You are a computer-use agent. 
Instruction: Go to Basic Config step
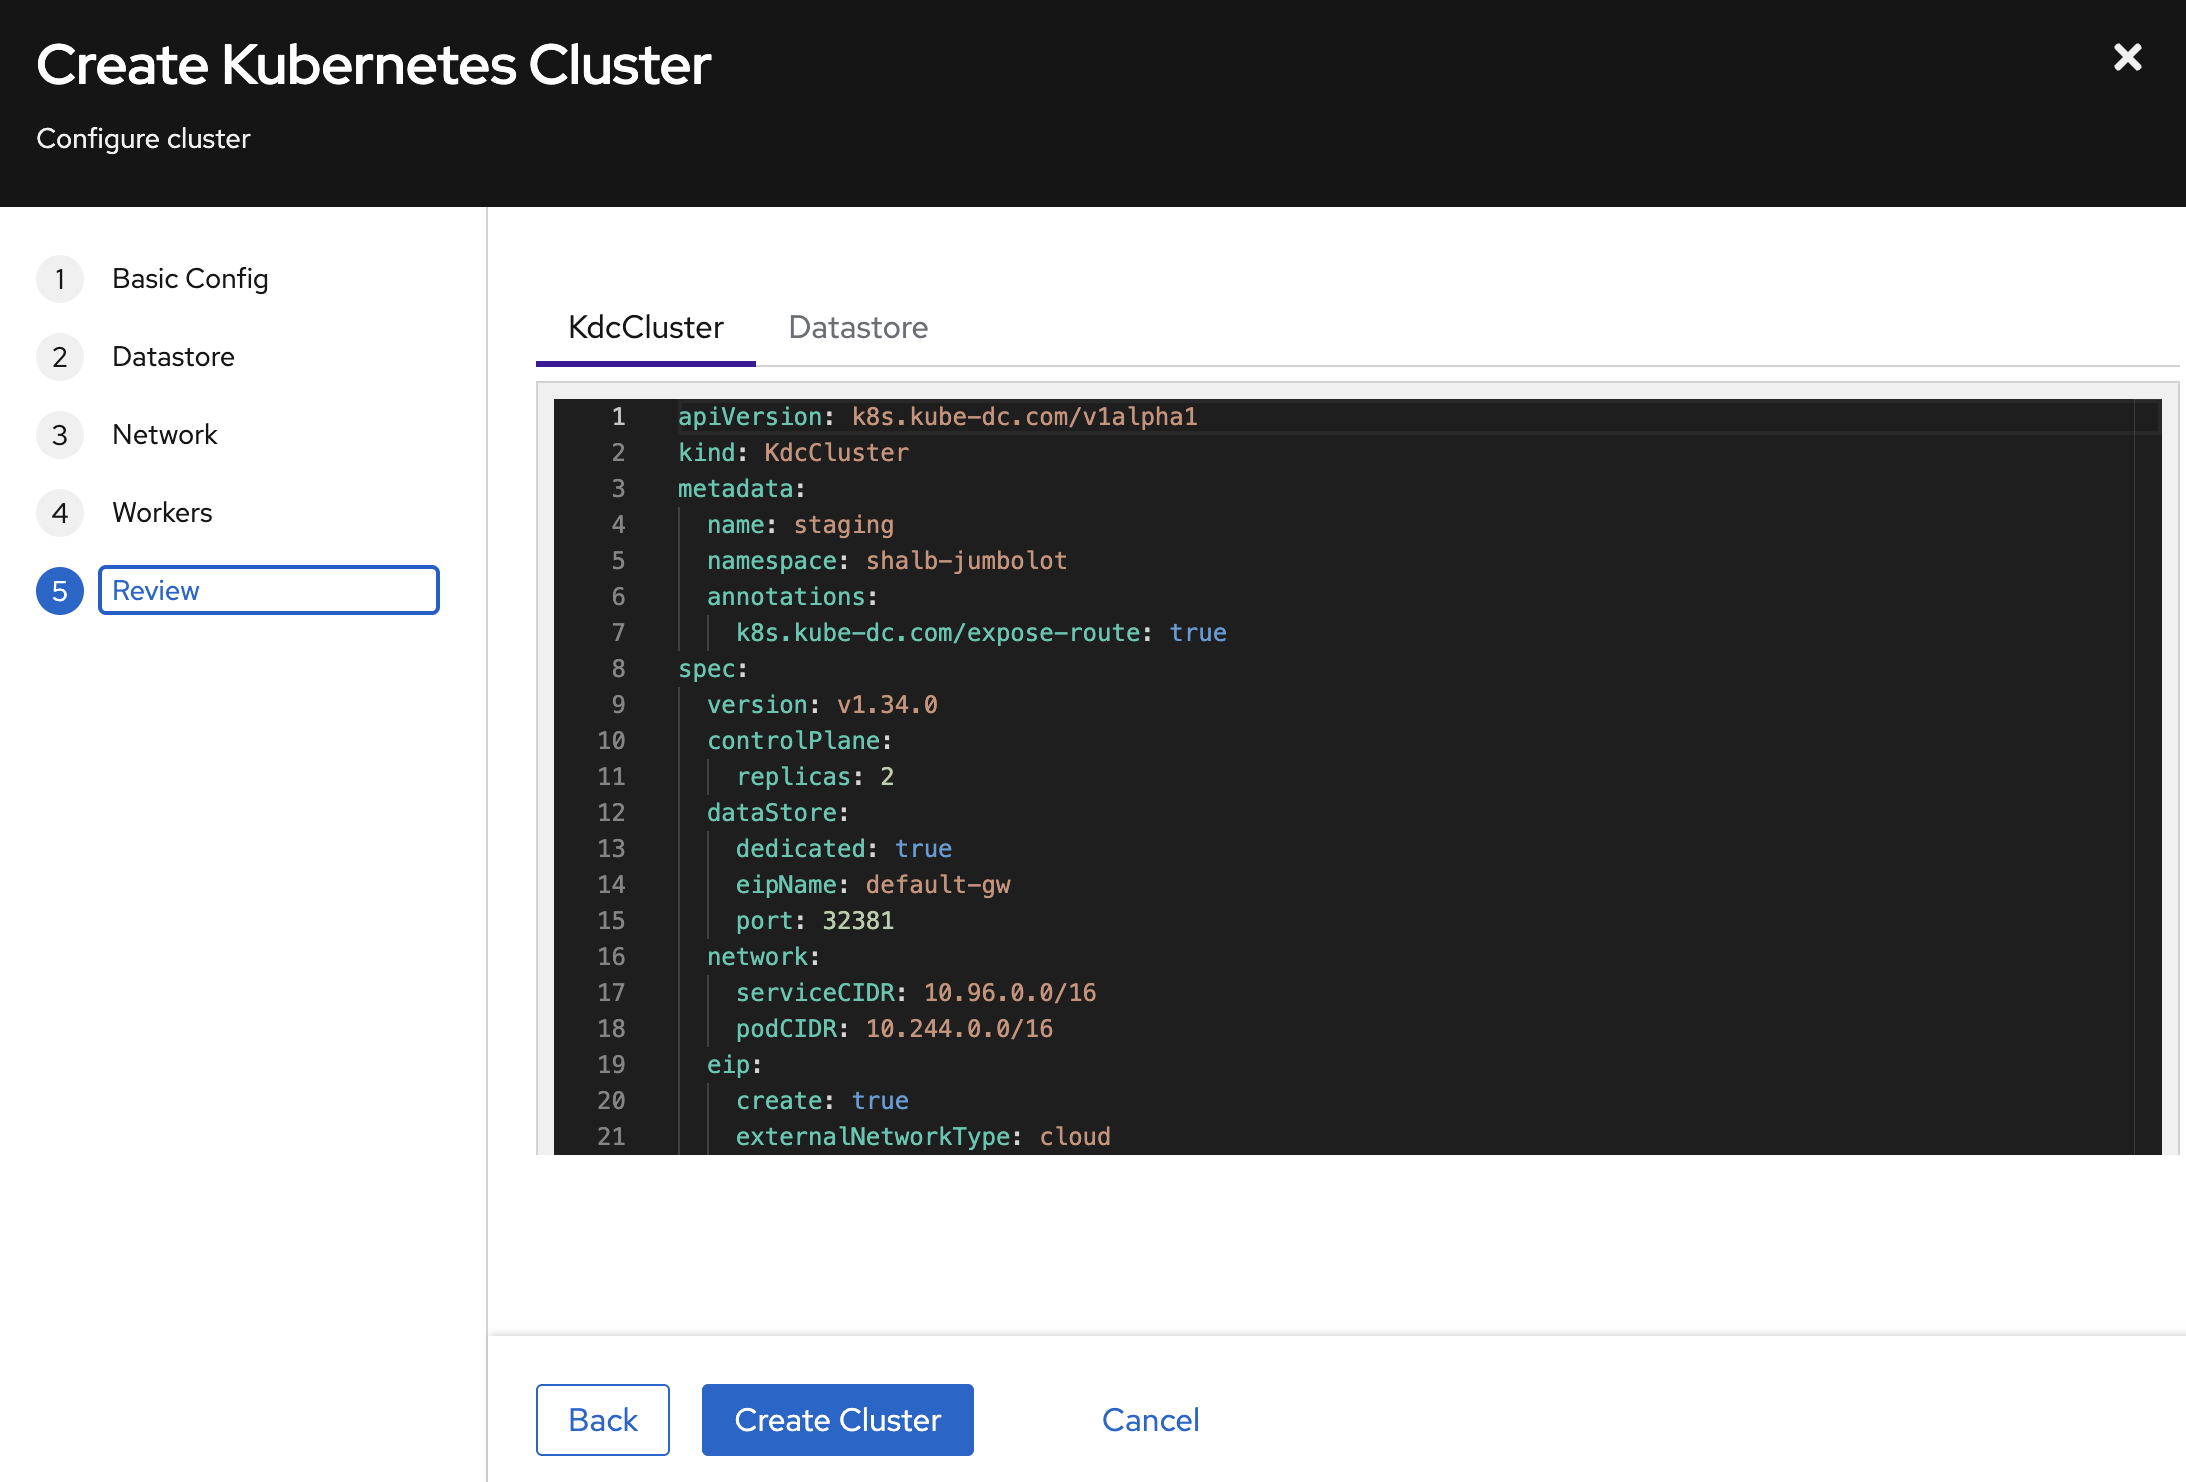click(190, 279)
